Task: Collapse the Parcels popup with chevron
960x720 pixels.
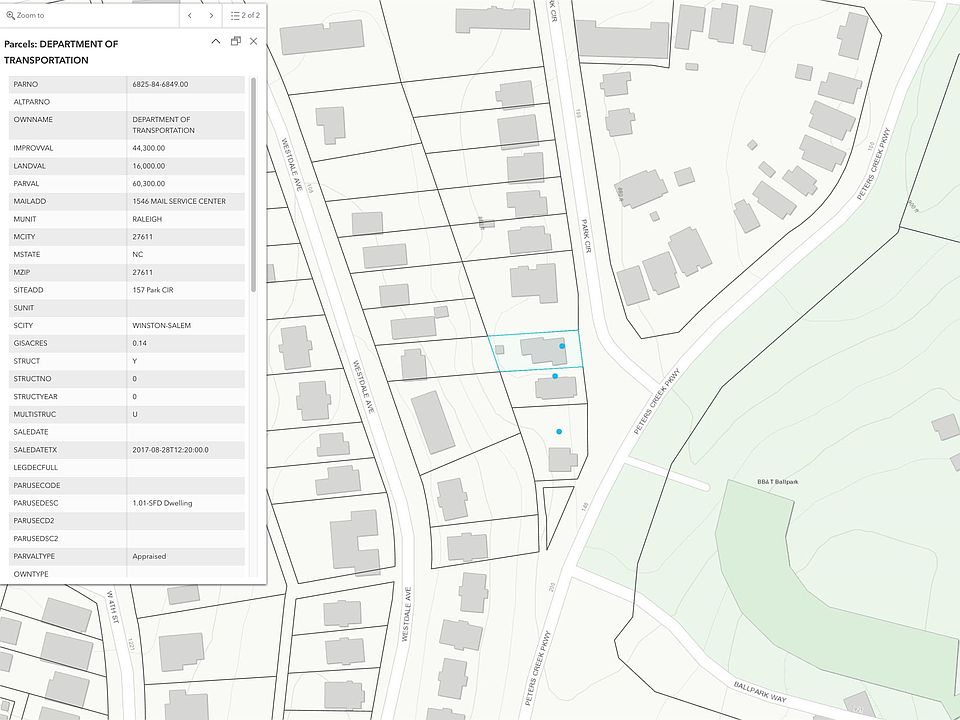Action: click(216, 41)
